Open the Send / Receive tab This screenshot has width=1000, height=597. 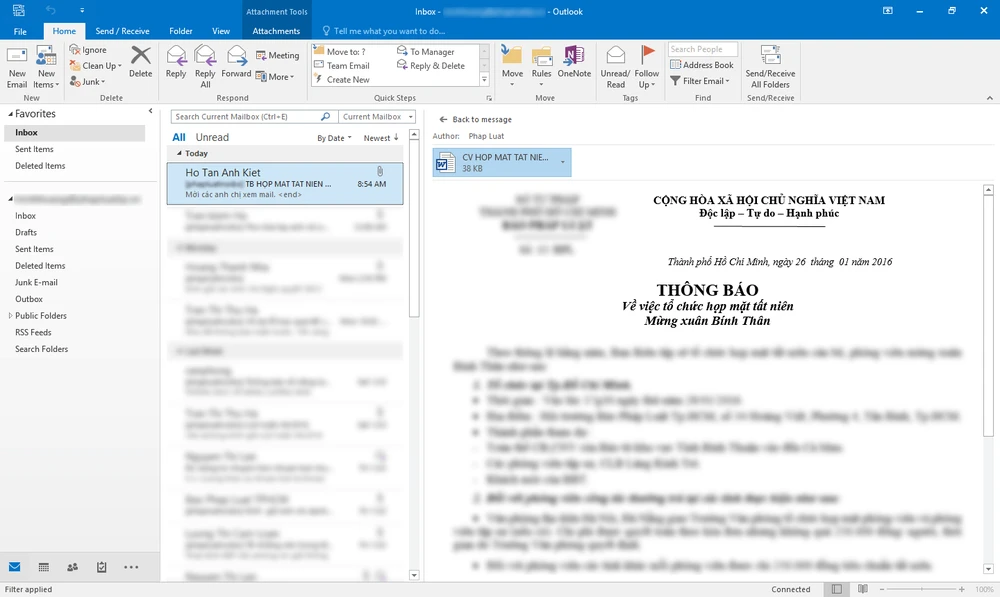[x=122, y=30]
